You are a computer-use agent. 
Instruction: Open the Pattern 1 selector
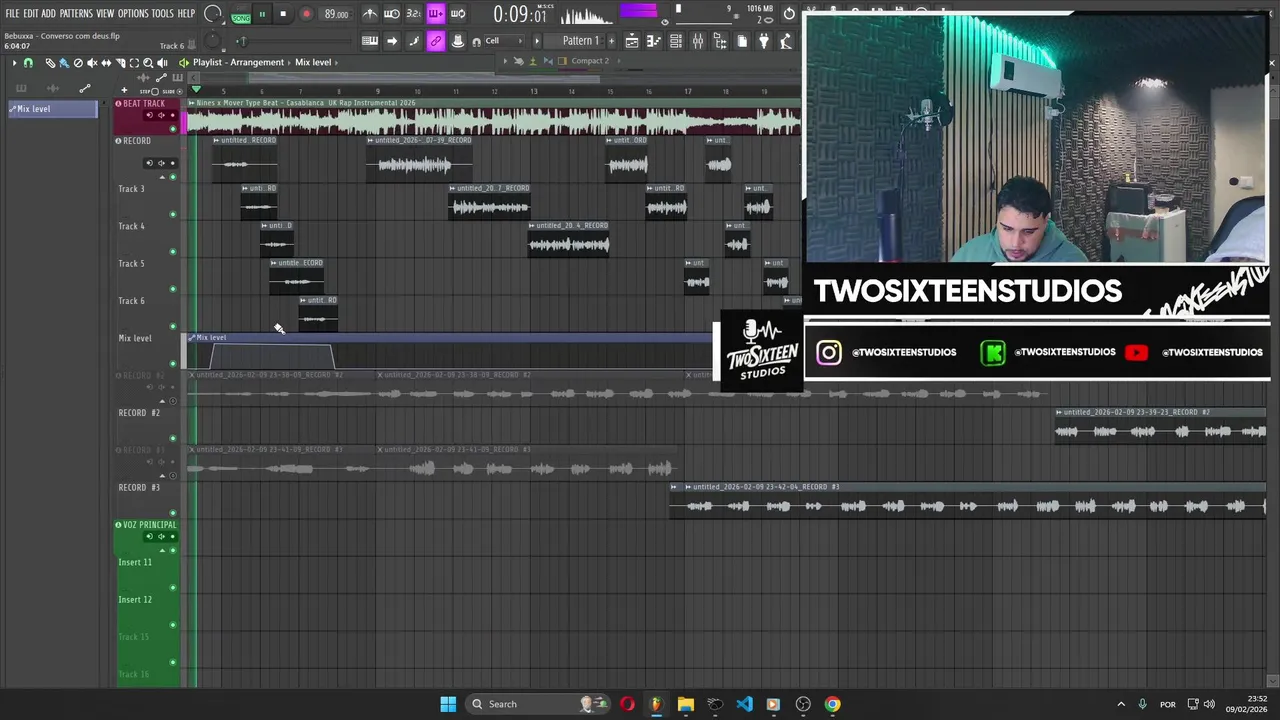575,41
